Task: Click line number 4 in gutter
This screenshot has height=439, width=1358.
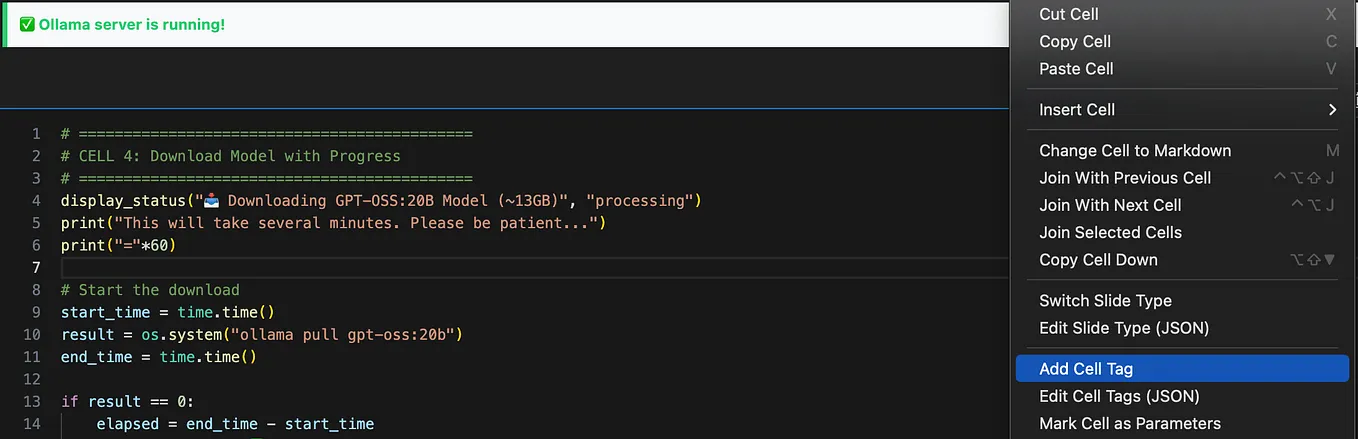Action: 36,200
